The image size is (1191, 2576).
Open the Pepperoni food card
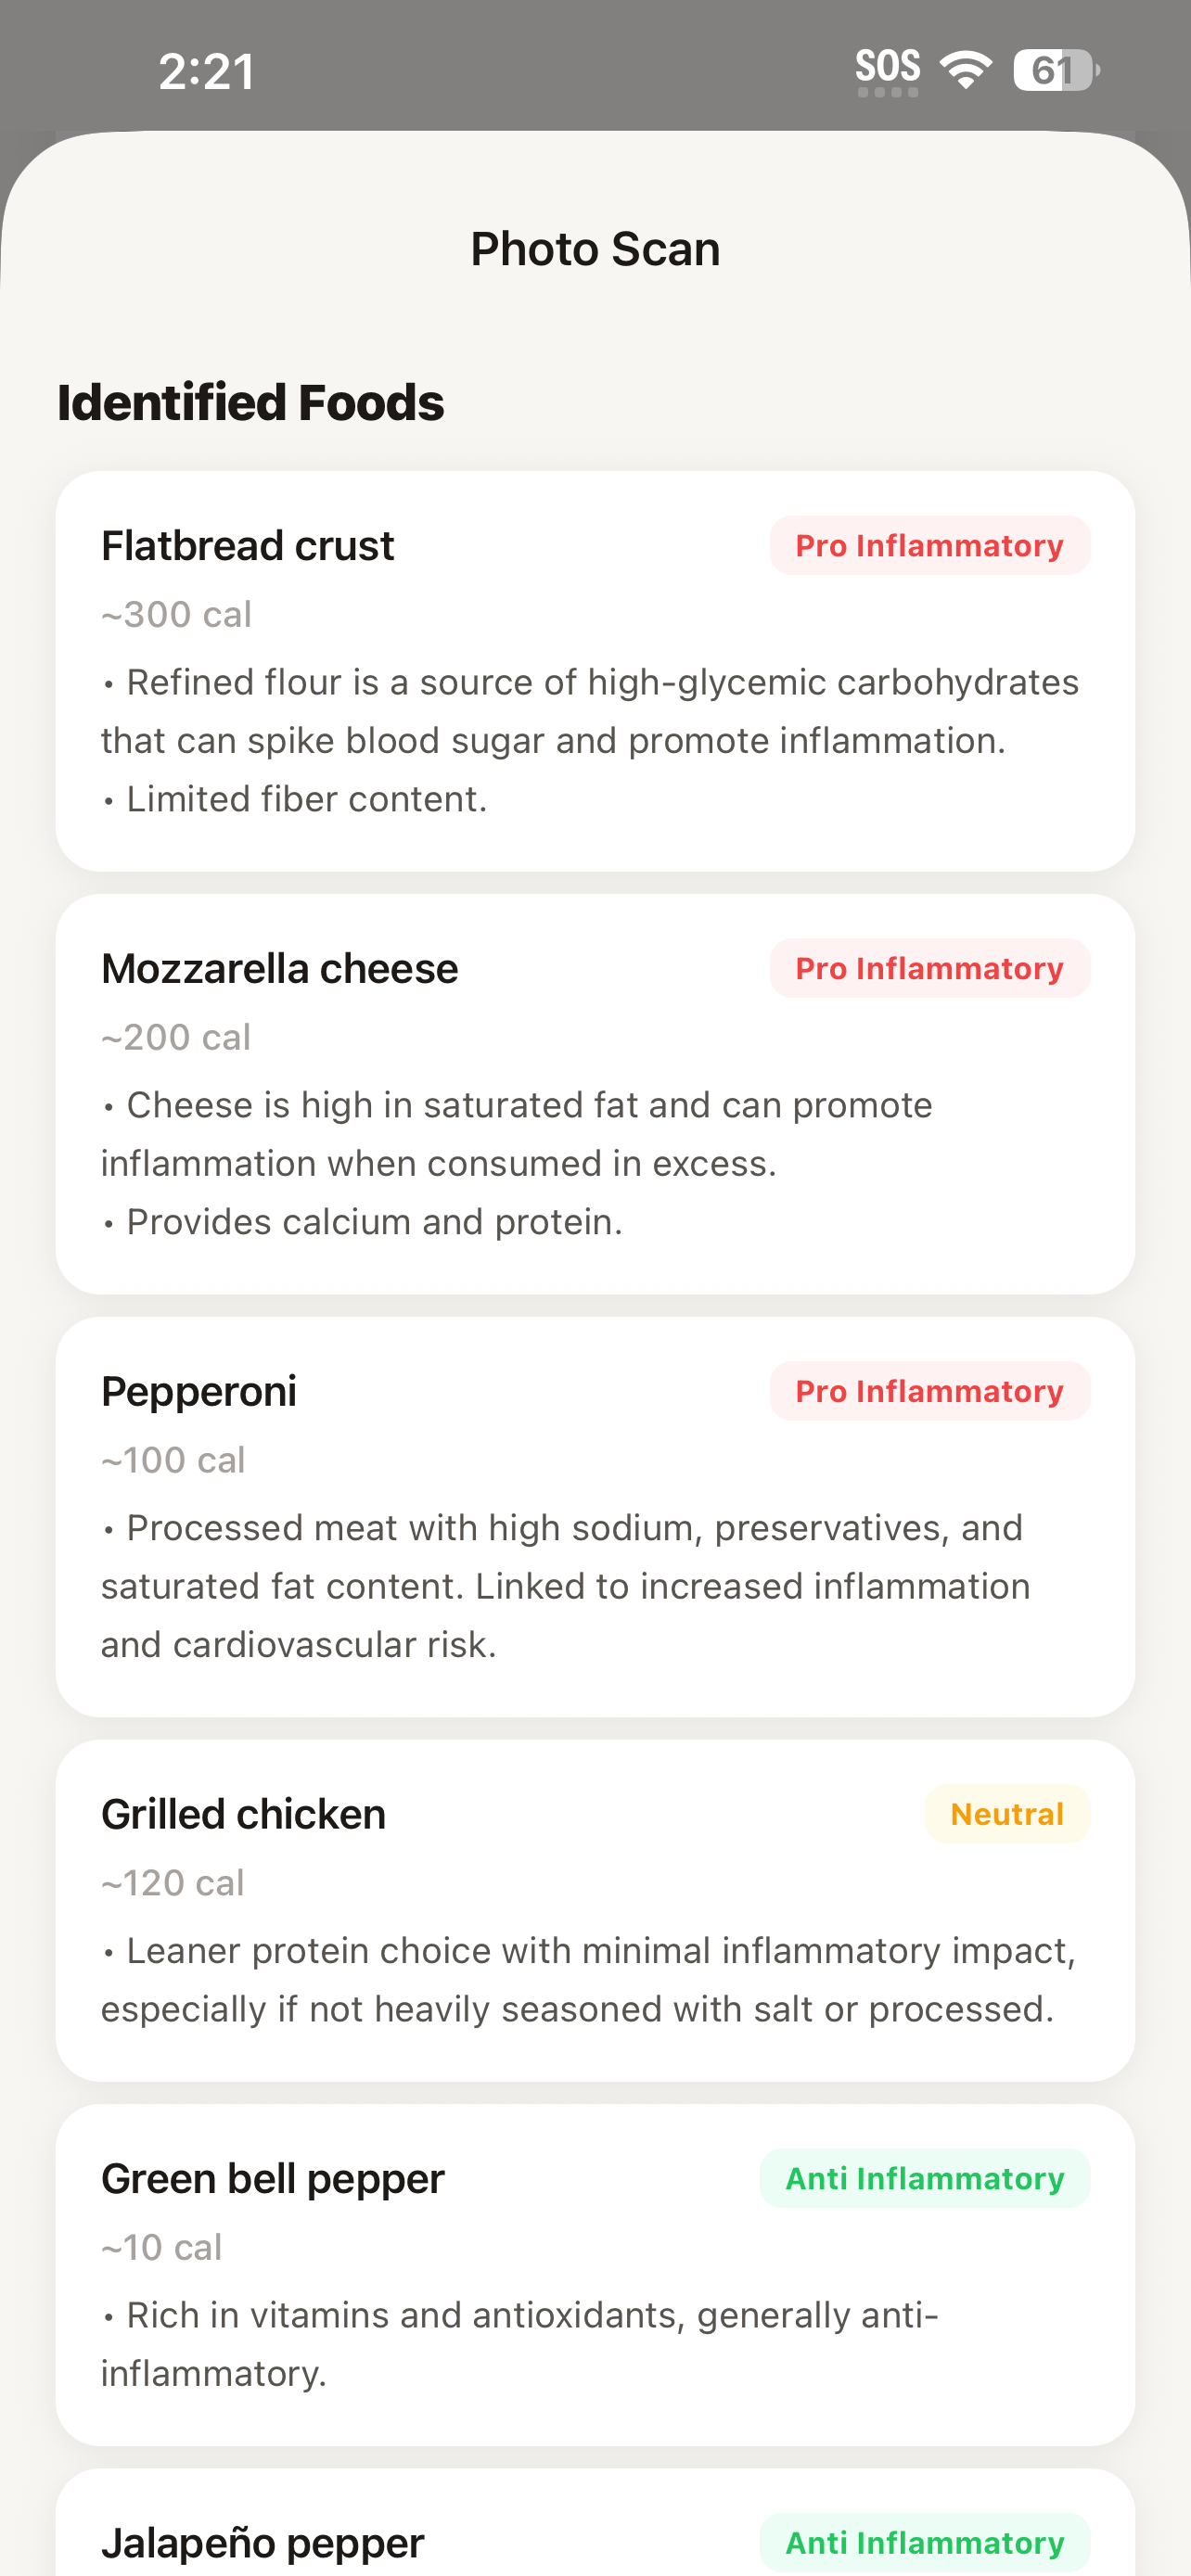coord(595,1517)
